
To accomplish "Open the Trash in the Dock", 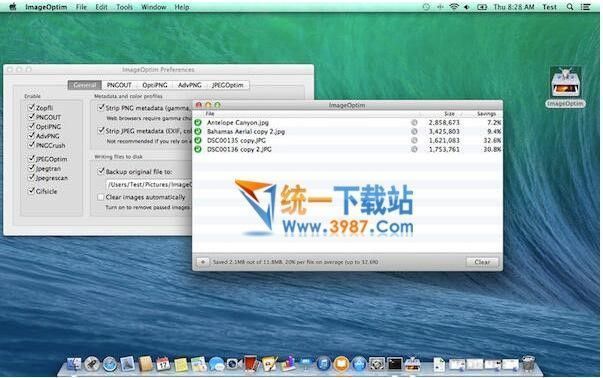I will (x=528, y=363).
